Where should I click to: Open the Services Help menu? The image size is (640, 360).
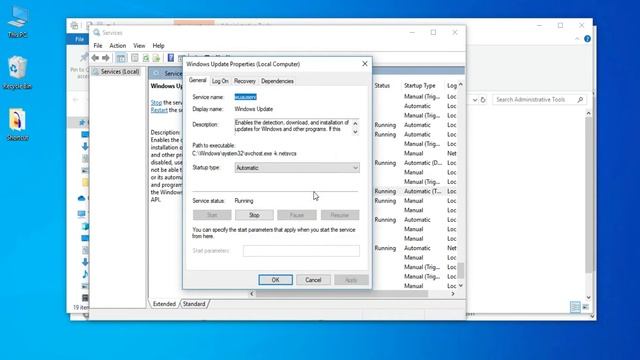(158, 46)
